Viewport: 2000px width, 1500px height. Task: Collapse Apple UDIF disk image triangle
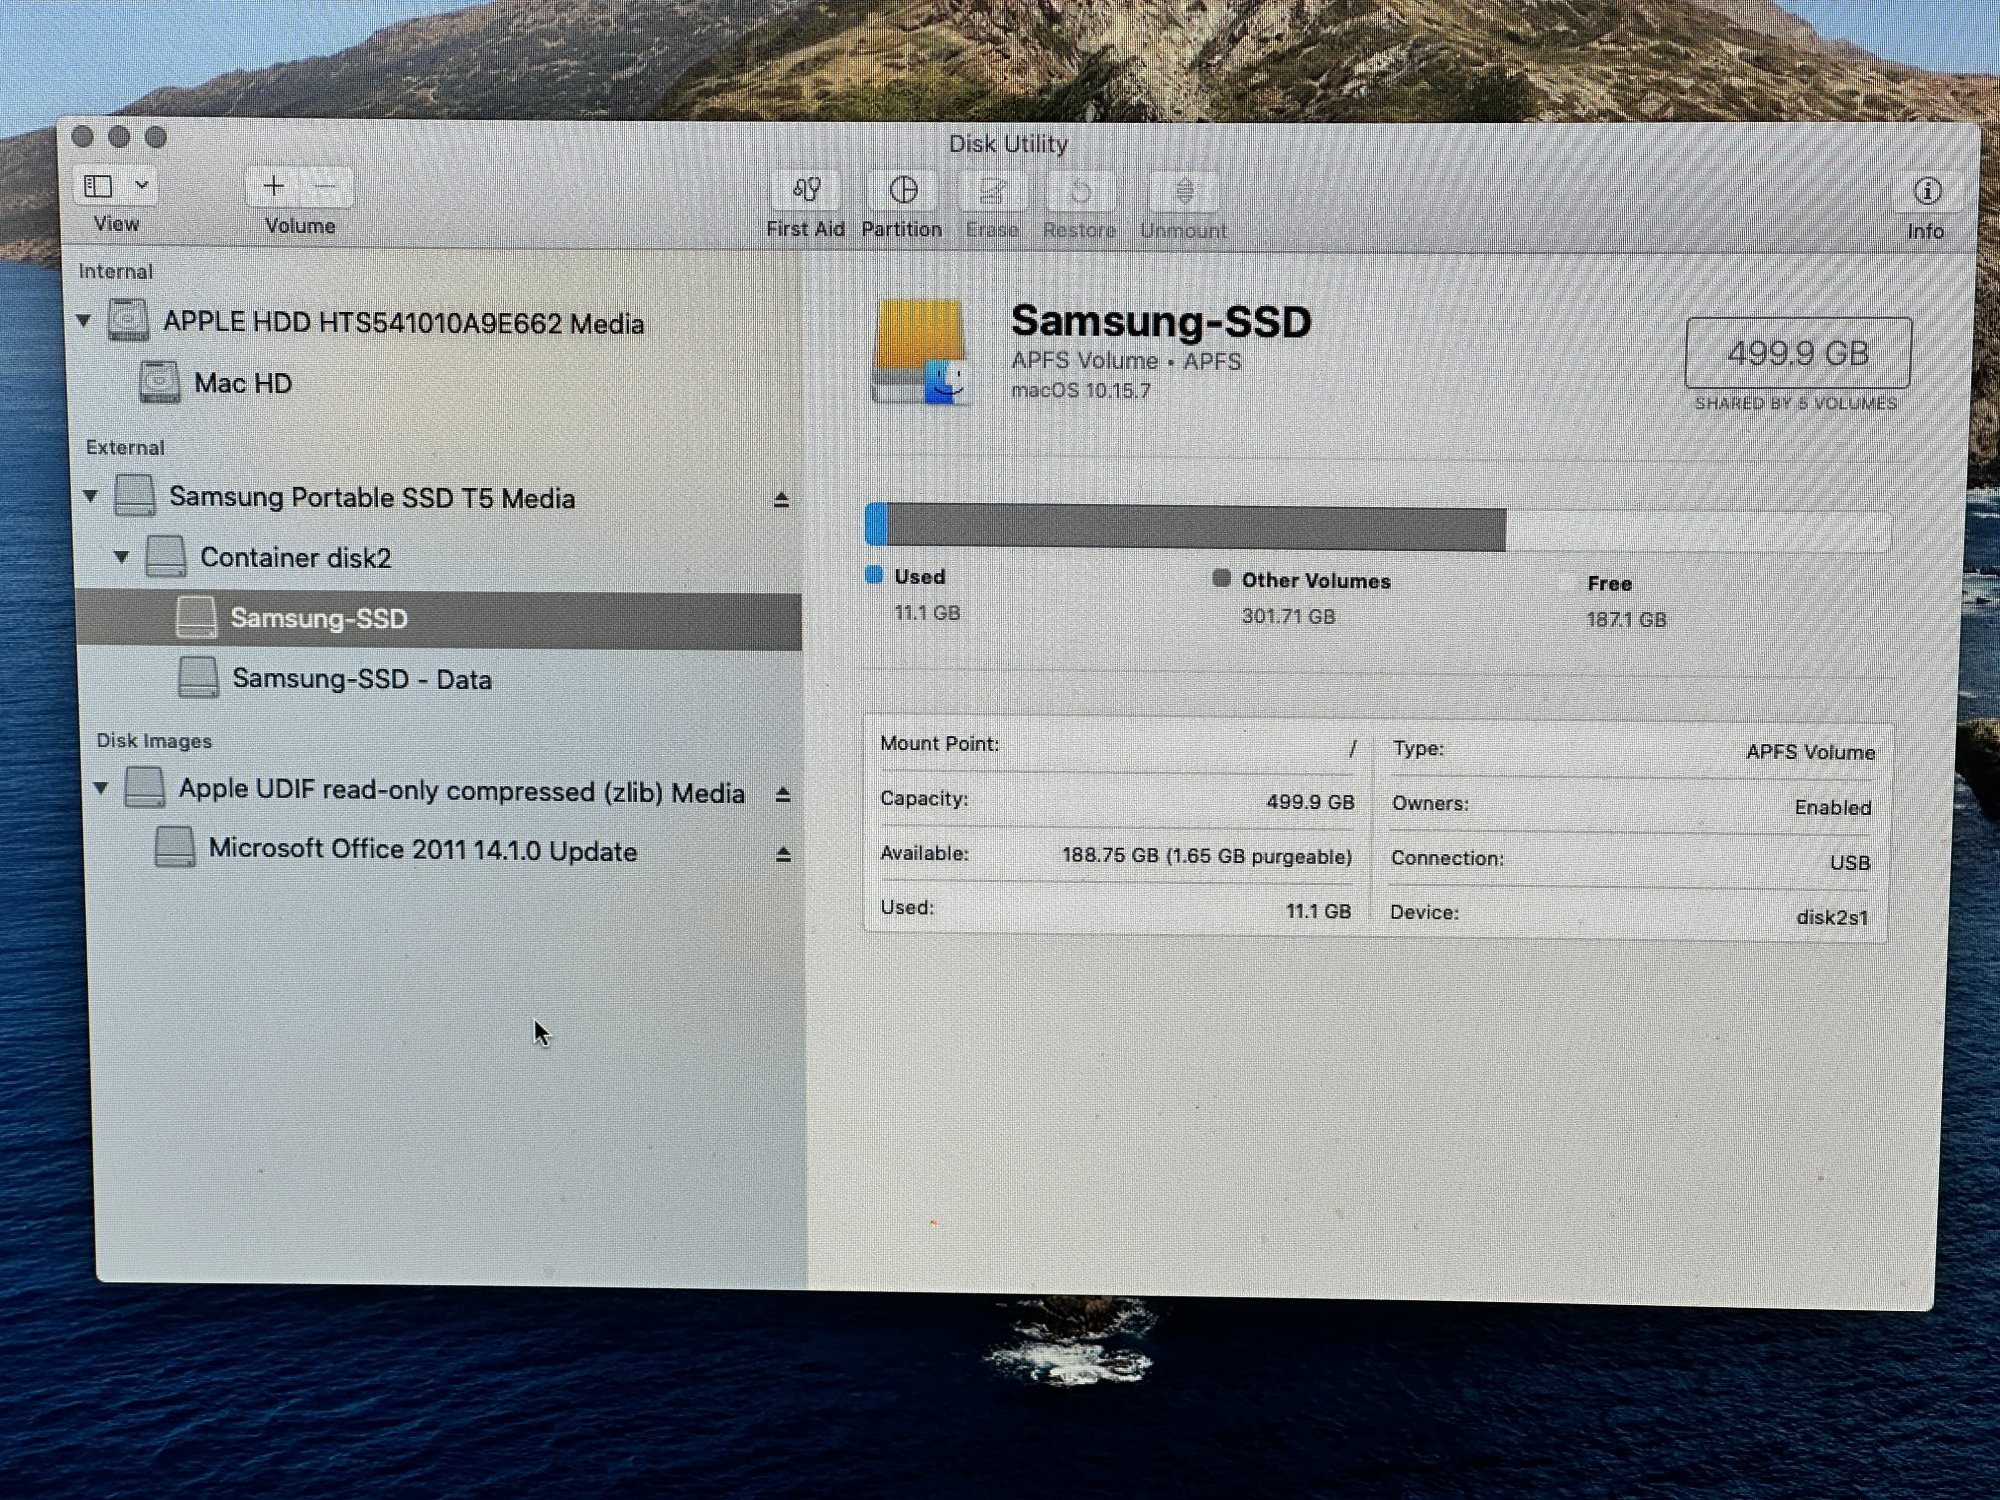tap(101, 788)
